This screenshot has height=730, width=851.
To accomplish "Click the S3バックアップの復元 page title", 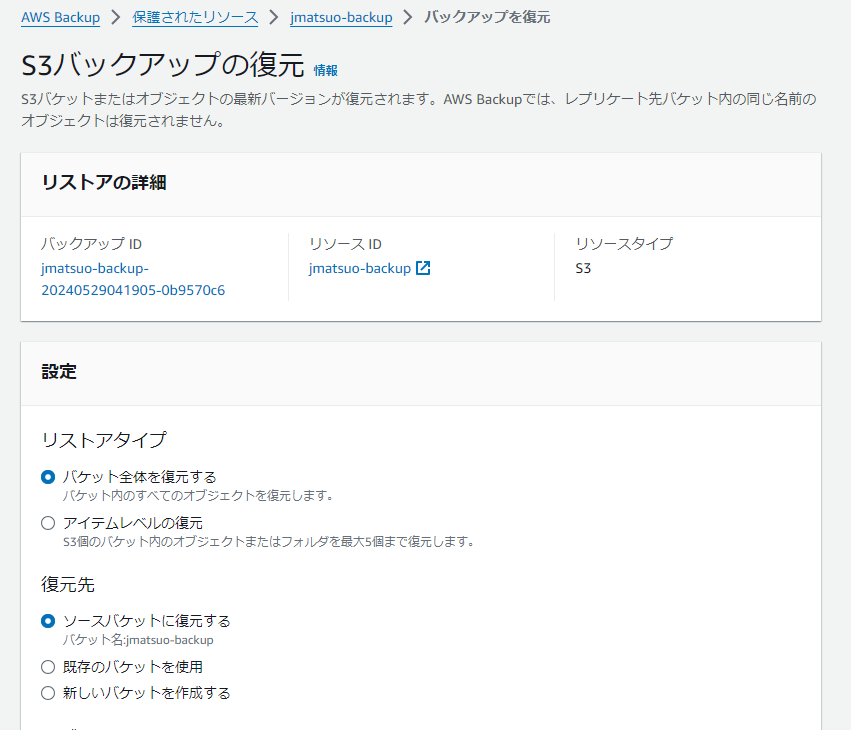I will (162, 65).
